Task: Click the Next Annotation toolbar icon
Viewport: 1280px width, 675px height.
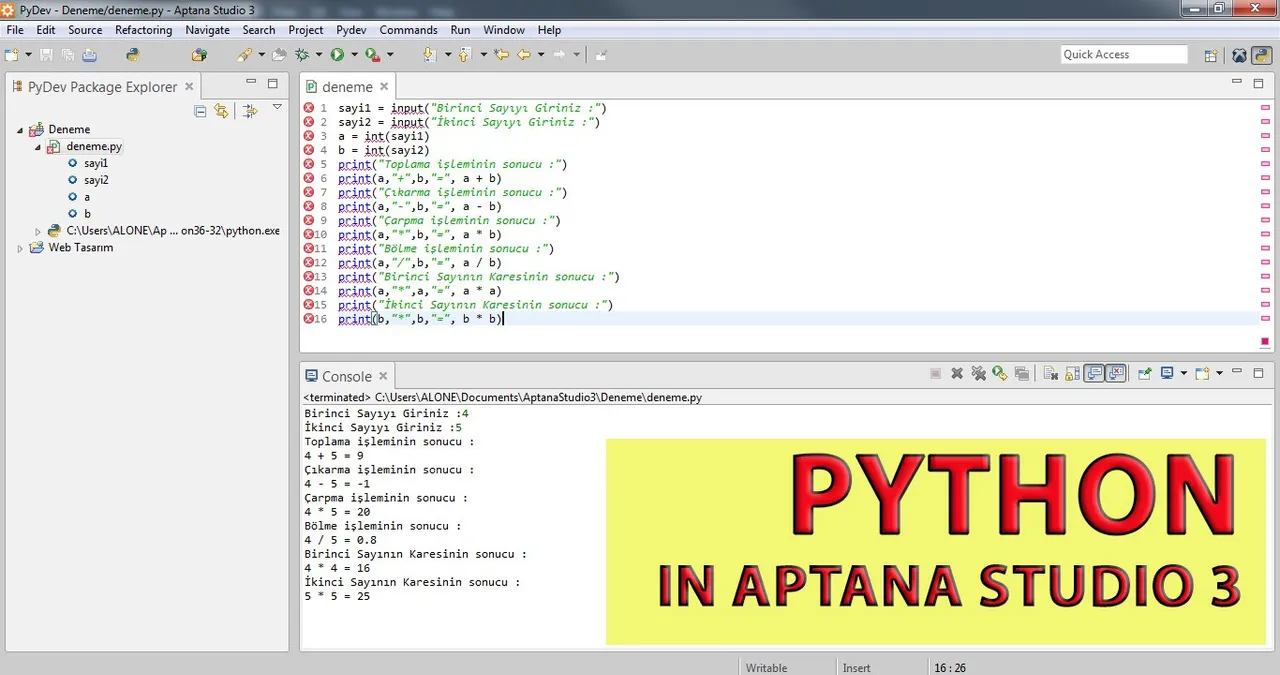Action: pos(429,55)
